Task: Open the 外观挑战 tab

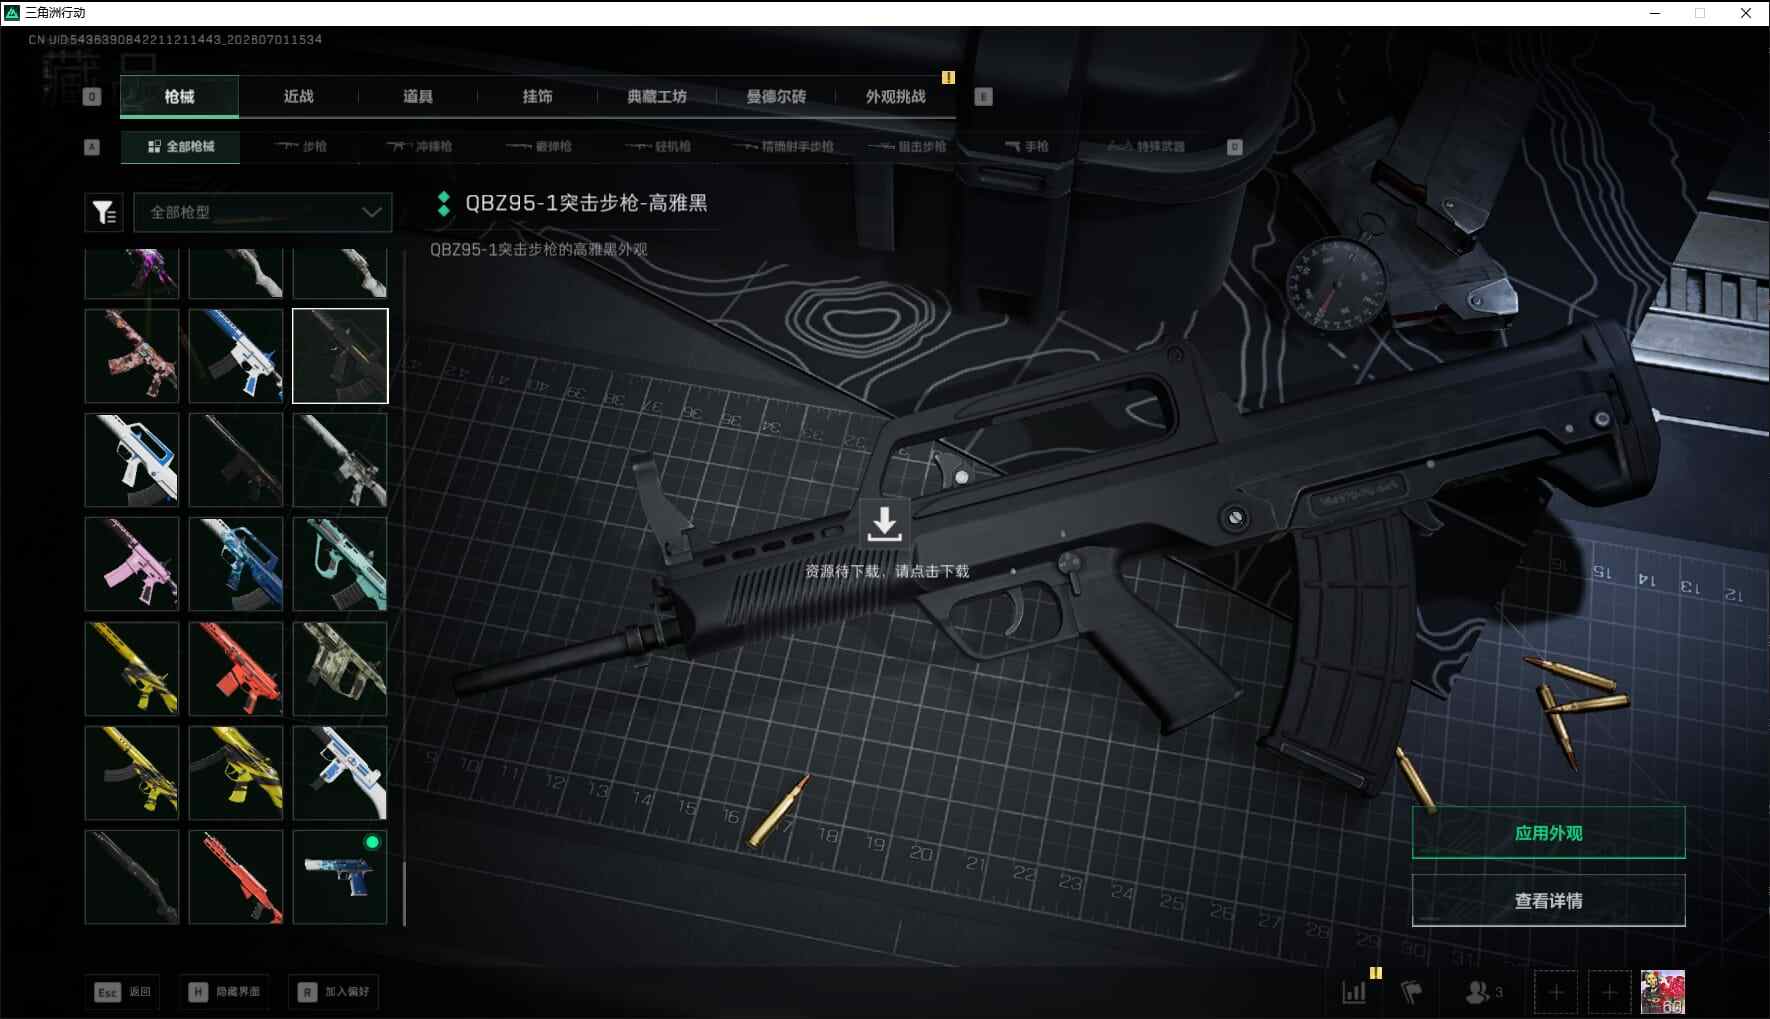Action: tap(896, 97)
